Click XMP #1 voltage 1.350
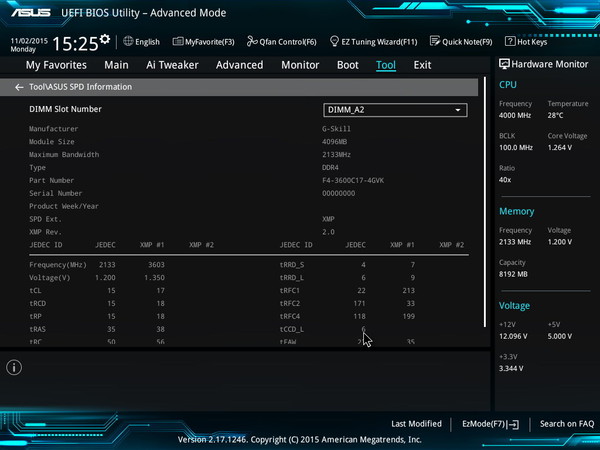The image size is (600, 450). (154, 278)
